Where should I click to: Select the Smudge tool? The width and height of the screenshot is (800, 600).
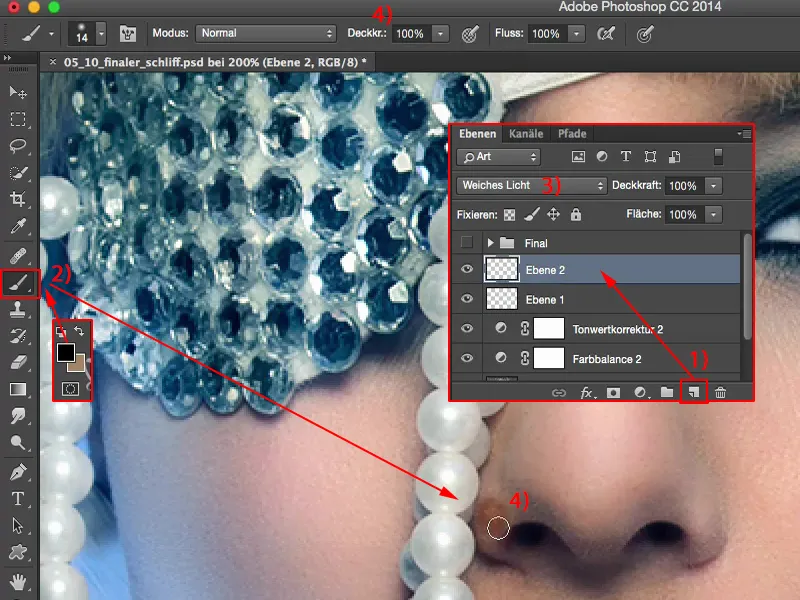tap(18, 416)
